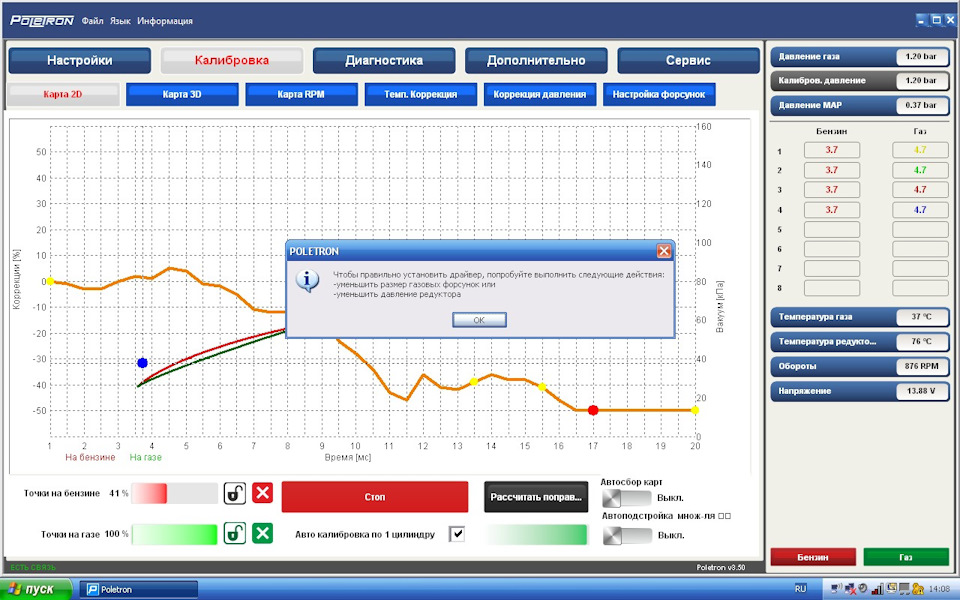The width and height of the screenshot is (960, 600).
Task: Click the ЕСТЬ СВЯЗЬ status text
Action: tap(33, 568)
